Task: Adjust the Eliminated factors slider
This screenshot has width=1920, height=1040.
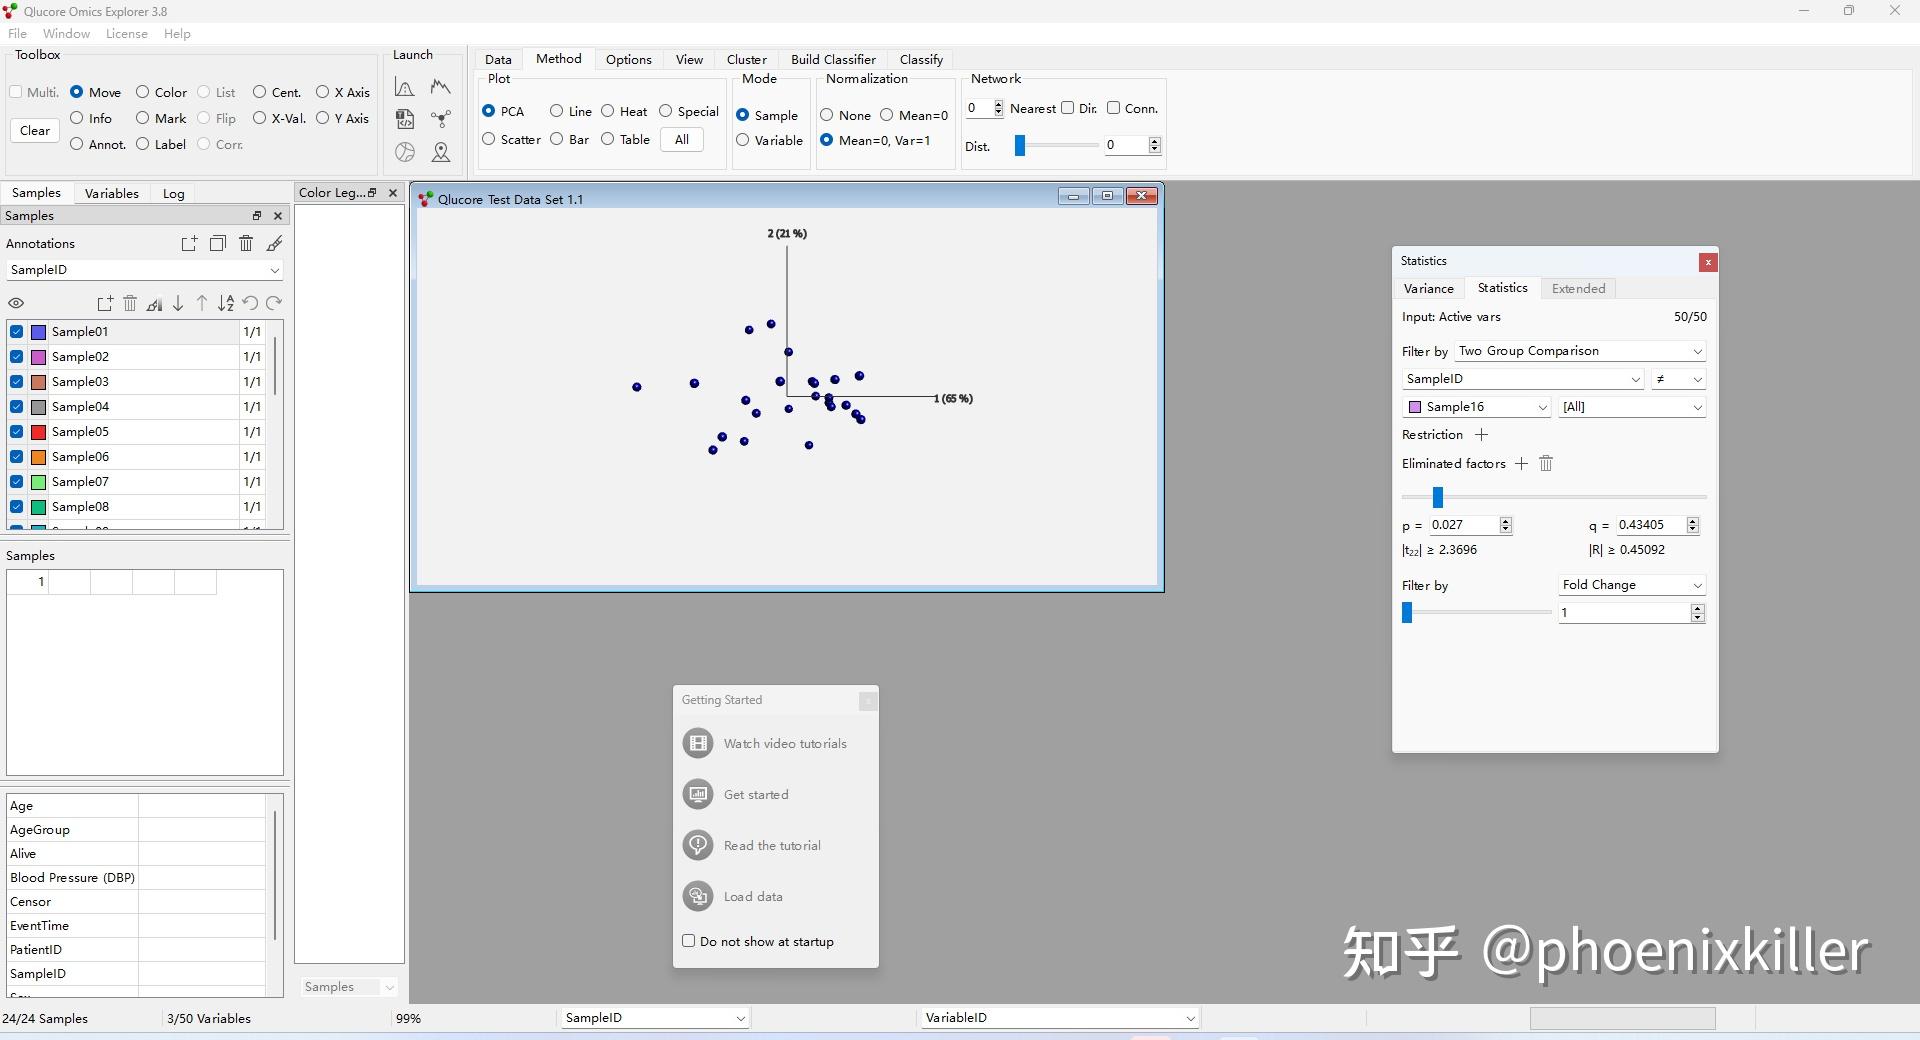Action: tap(1437, 497)
